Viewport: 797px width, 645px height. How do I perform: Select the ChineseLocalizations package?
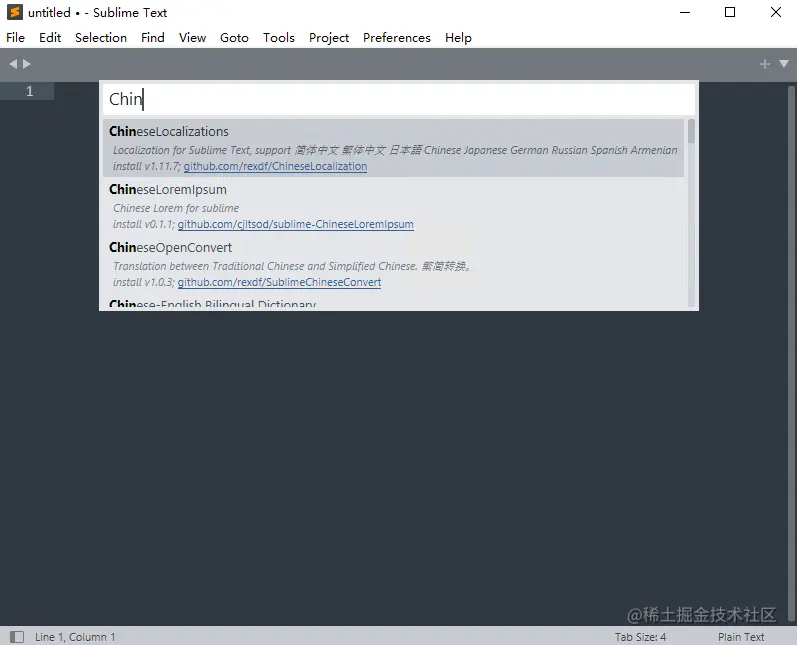point(393,148)
